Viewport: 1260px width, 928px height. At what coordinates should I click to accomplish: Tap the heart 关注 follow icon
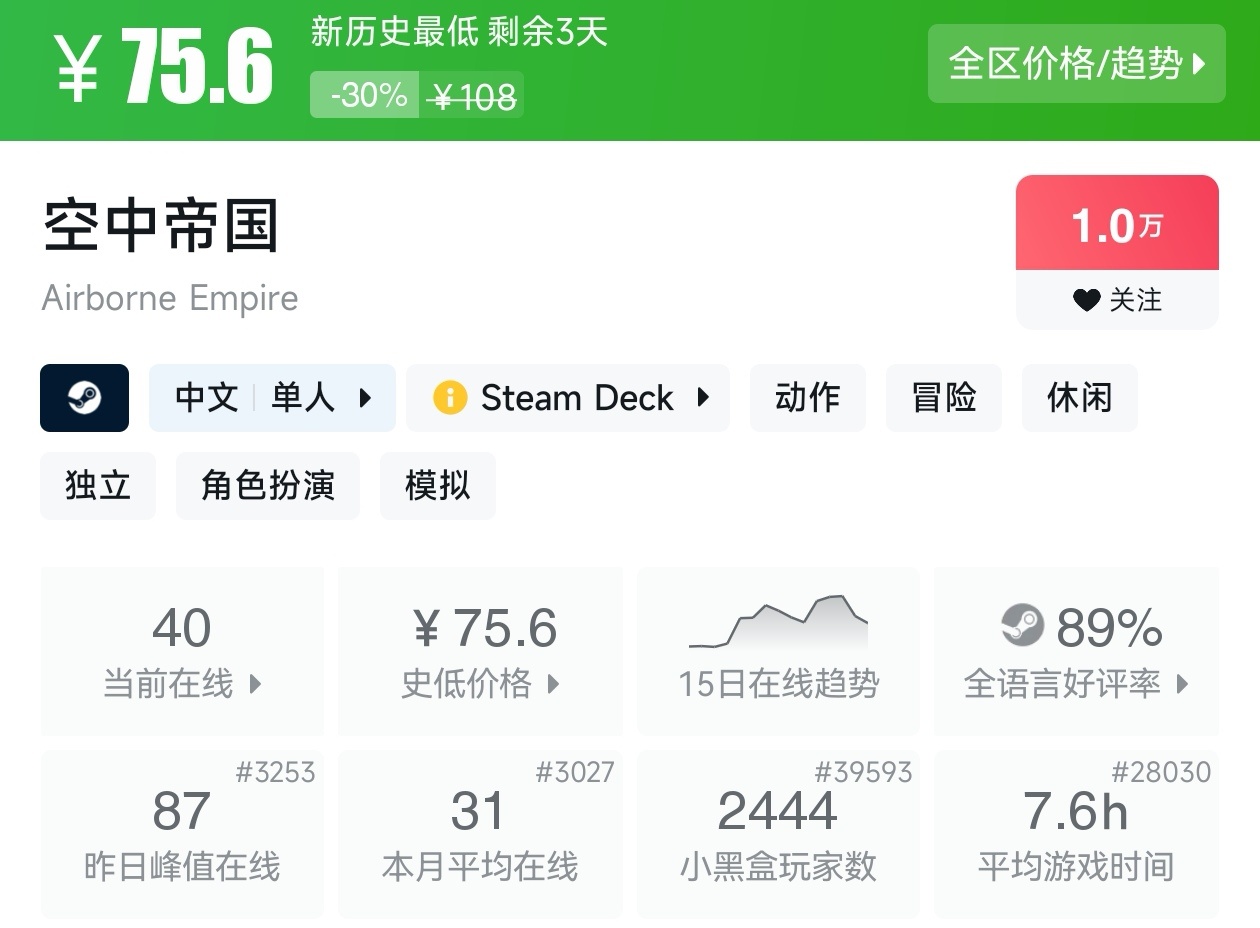point(1086,300)
